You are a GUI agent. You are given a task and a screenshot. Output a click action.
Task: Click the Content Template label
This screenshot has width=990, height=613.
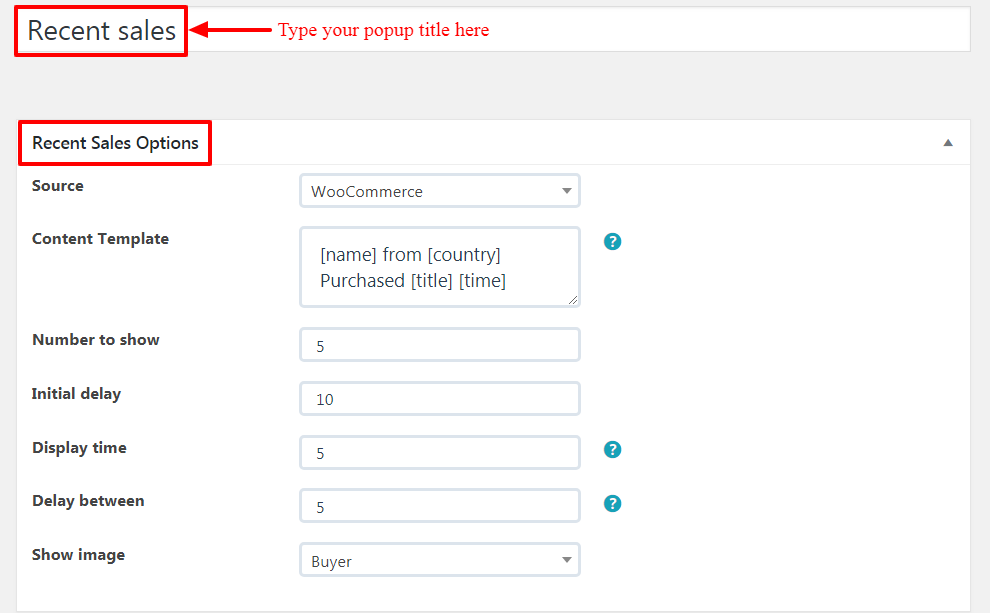click(x=100, y=239)
